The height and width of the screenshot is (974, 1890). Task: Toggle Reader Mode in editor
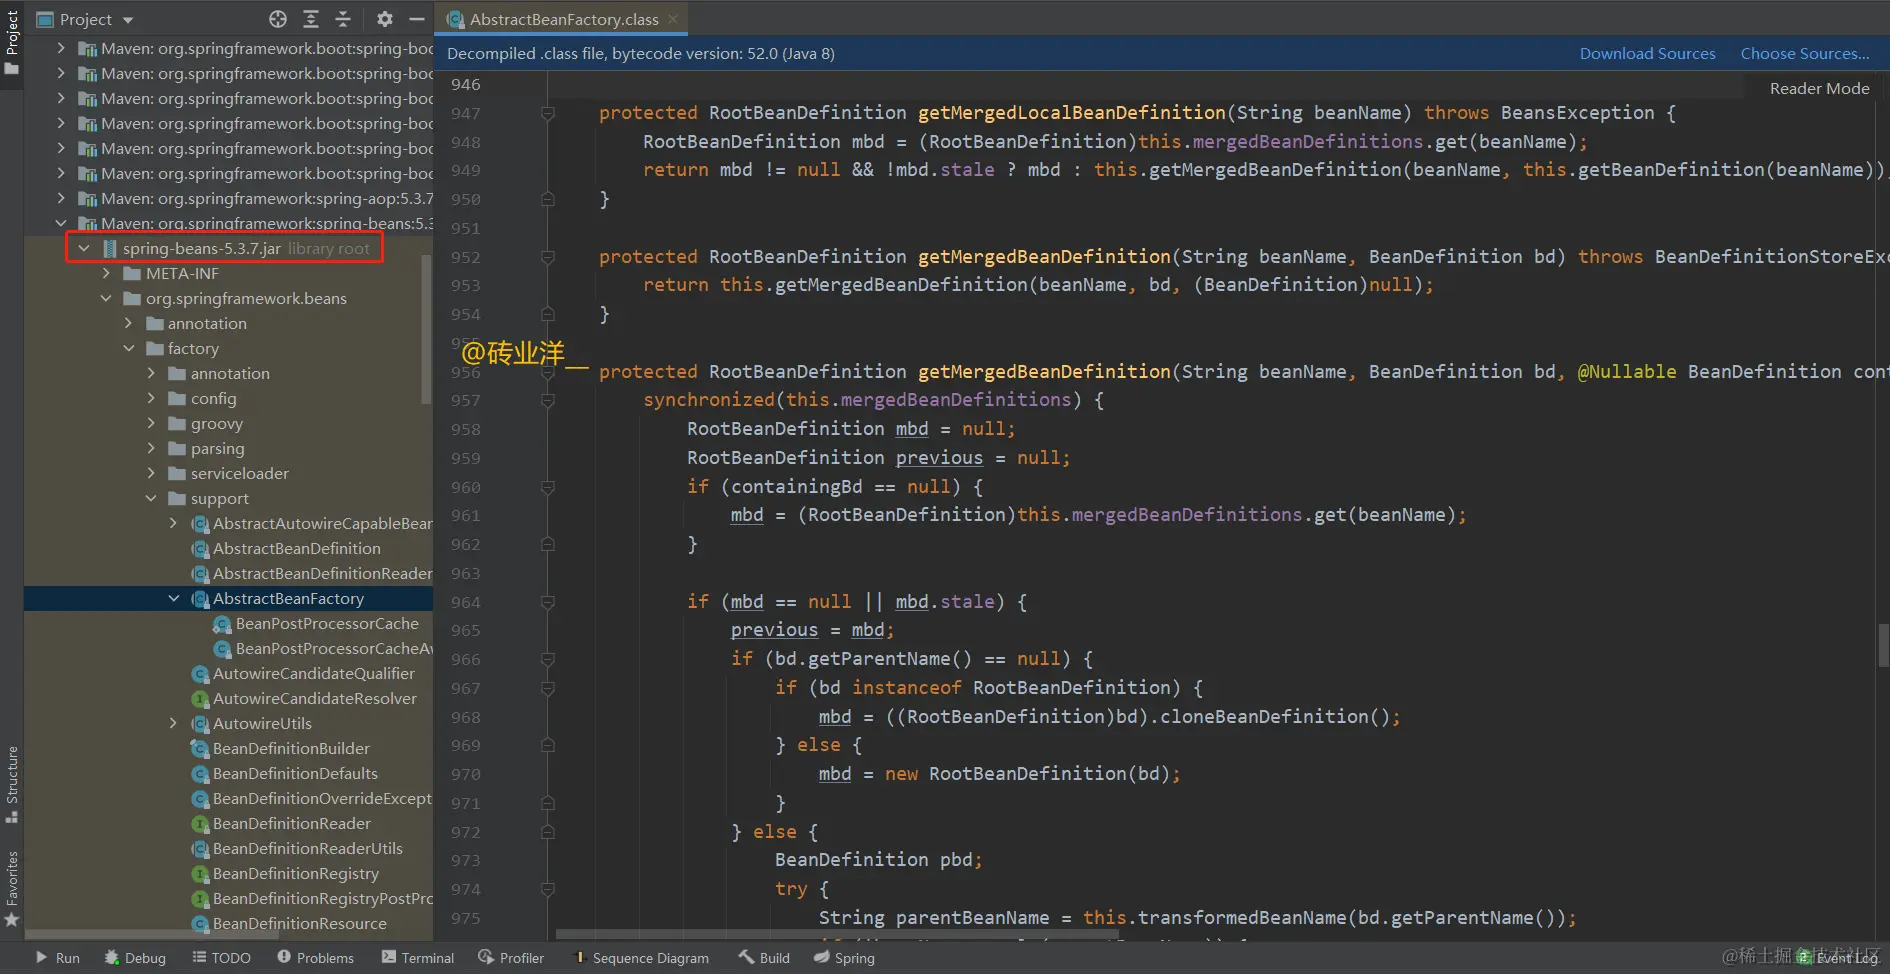(x=1819, y=88)
